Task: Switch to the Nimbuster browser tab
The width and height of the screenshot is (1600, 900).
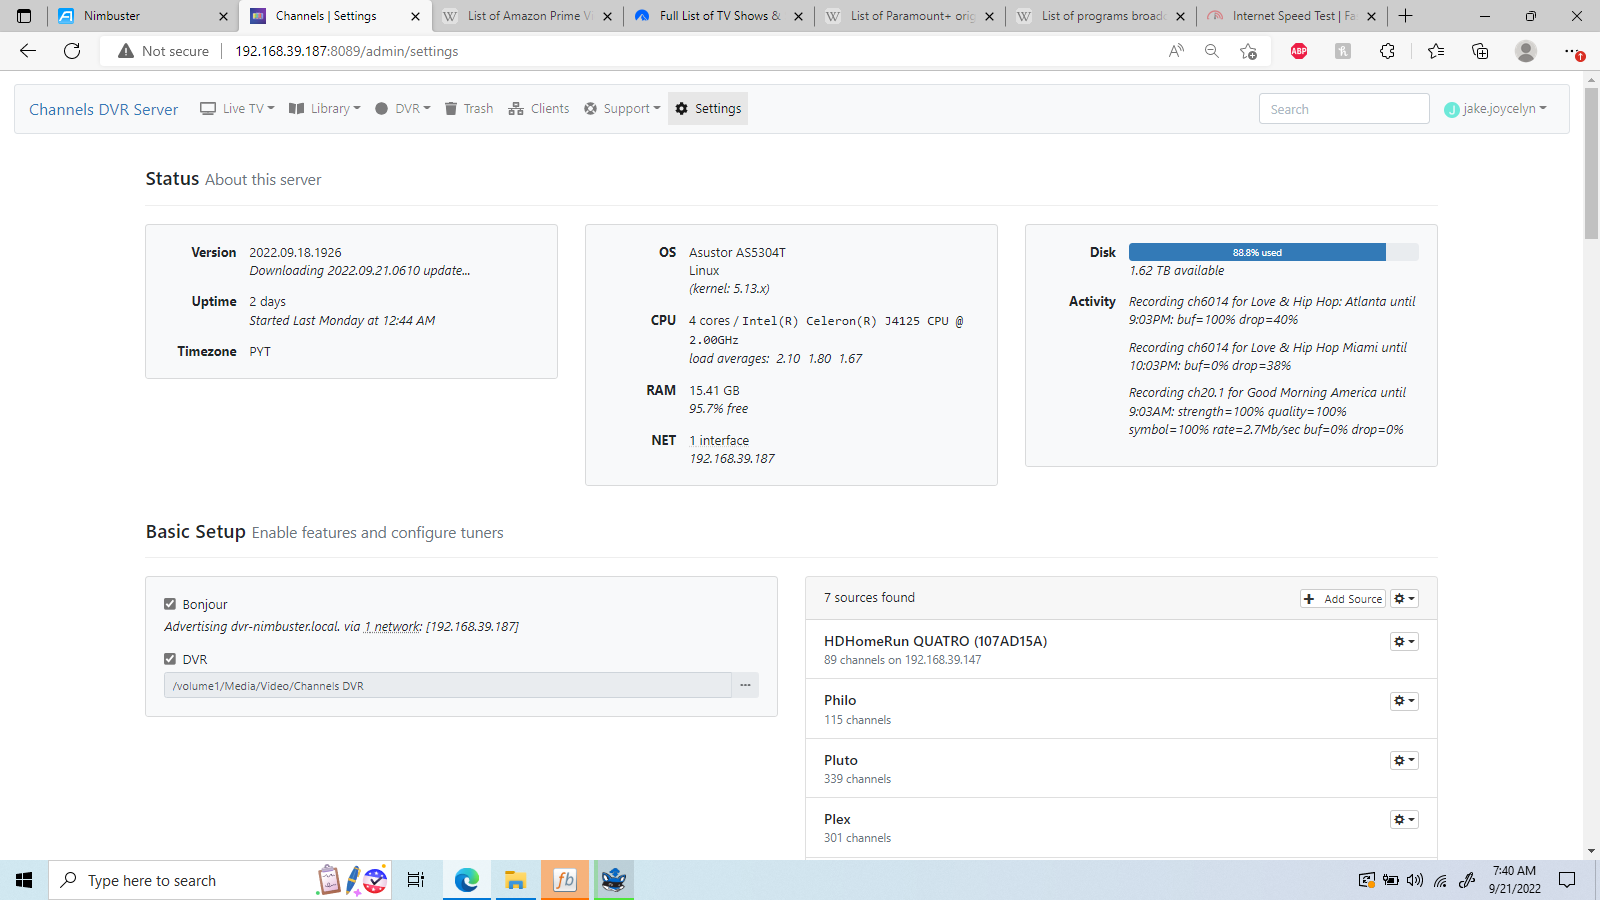Action: point(140,16)
